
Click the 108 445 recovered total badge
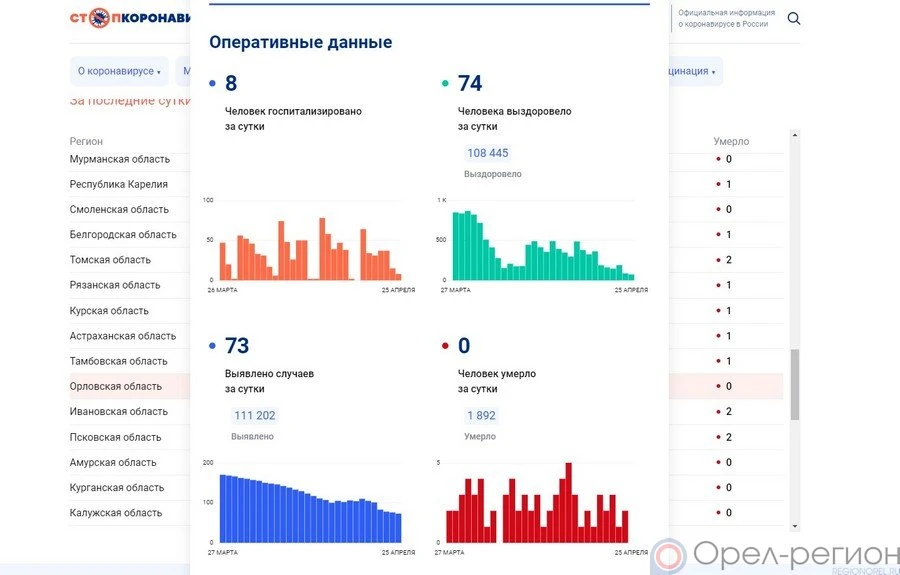click(487, 153)
